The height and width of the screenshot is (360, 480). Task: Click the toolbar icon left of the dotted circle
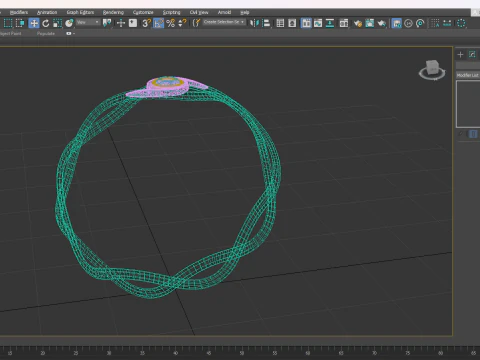(447, 23)
